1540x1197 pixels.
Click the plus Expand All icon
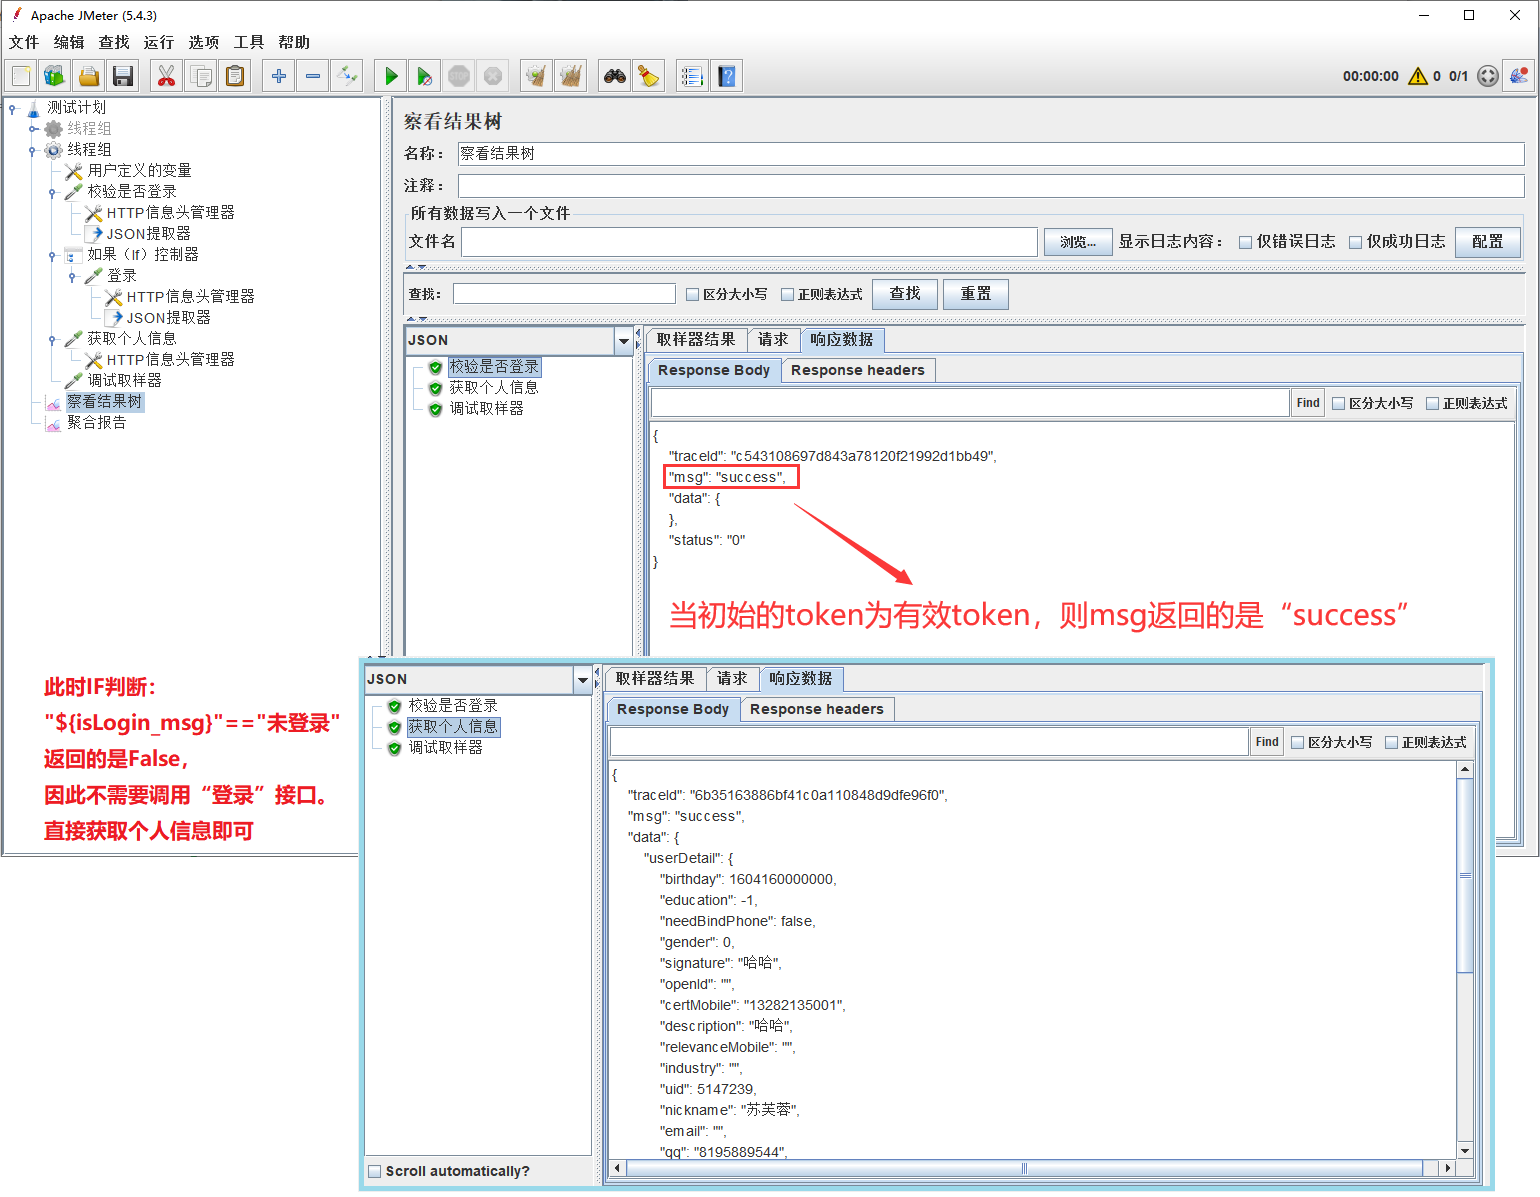[279, 76]
